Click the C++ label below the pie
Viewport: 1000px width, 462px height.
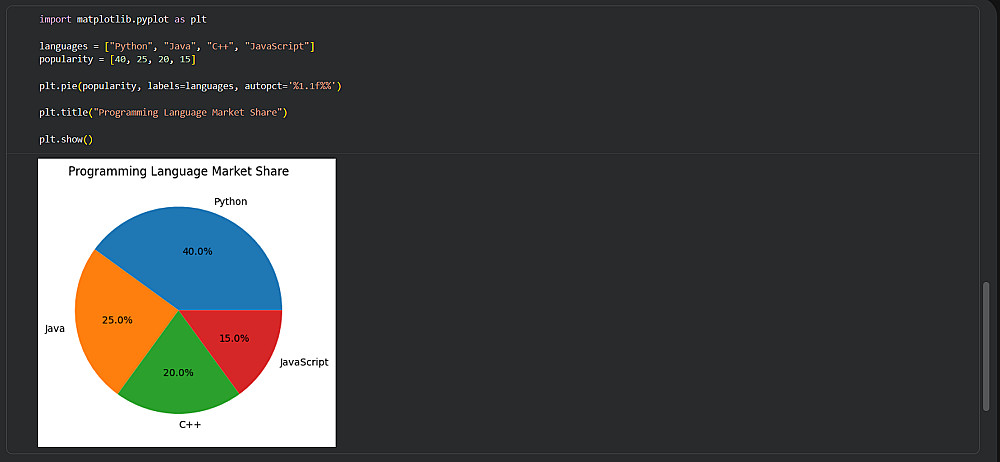point(190,425)
